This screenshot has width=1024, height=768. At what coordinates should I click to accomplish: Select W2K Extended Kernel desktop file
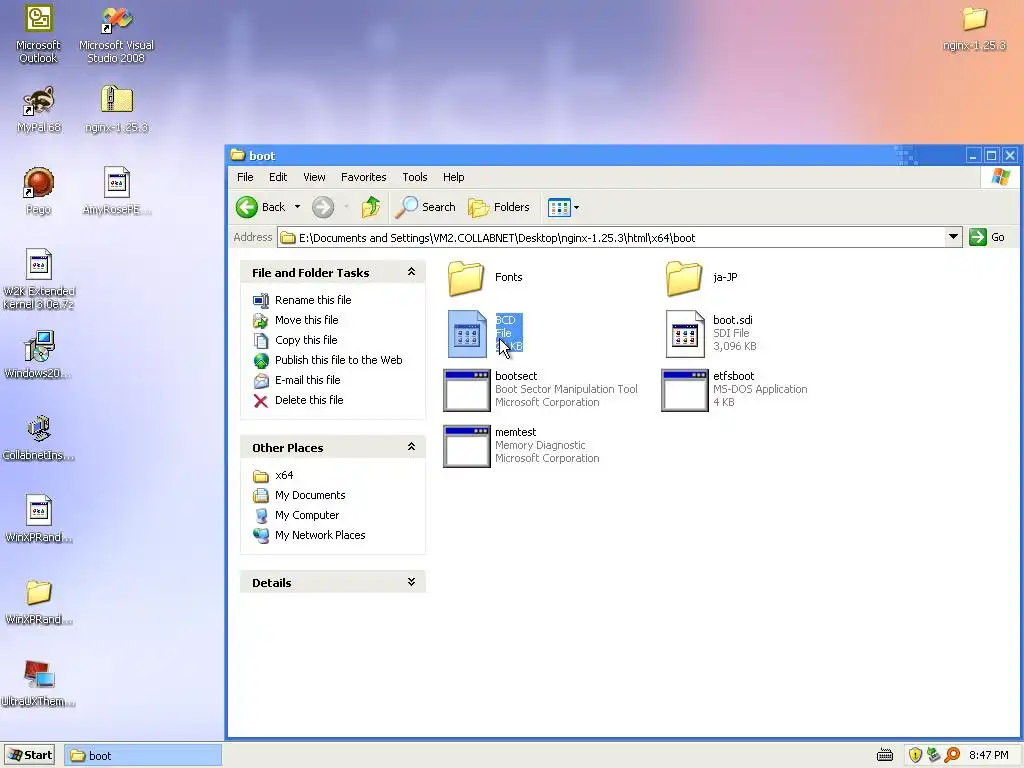(39, 264)
